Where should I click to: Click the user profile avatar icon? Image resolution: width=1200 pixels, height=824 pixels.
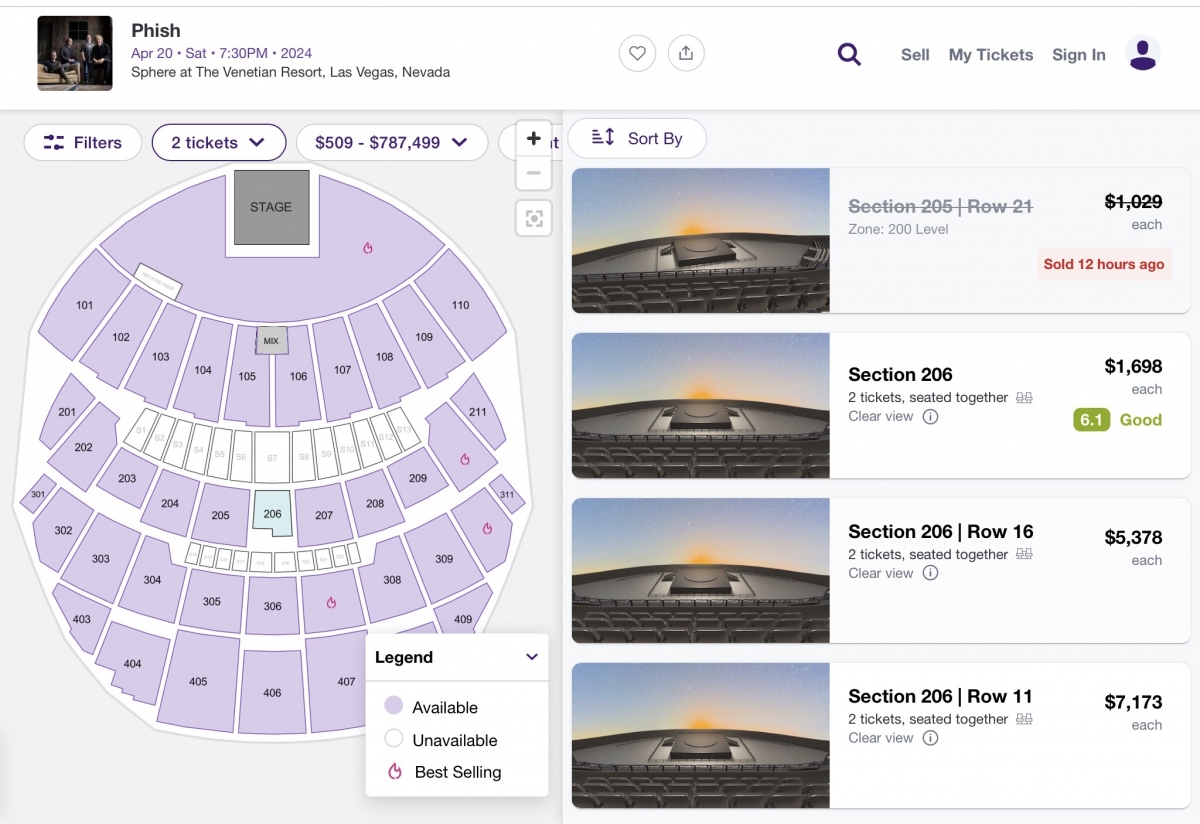(1142, 54)
